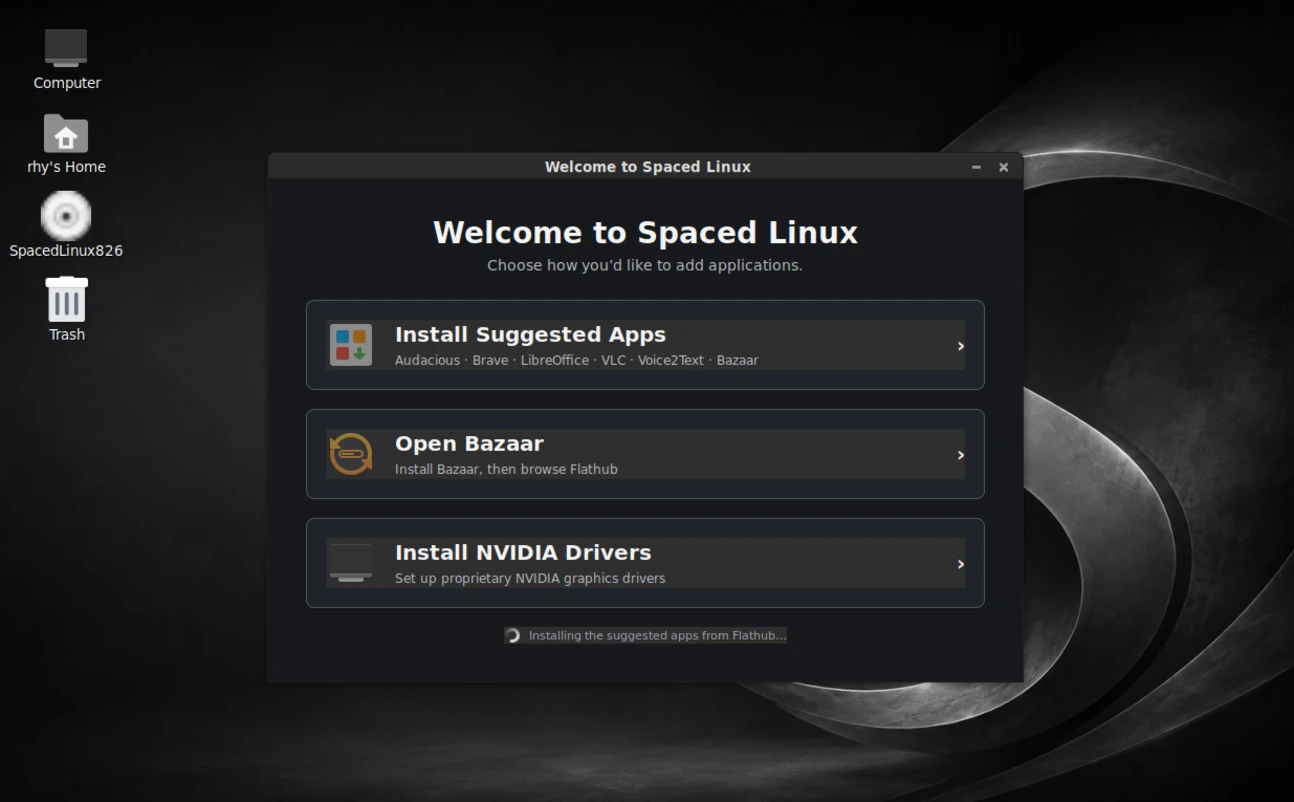The height and width of the screenshot is (802, 1294).
Task: Click the loading spinner next to installing status
Action: point(513,635)
